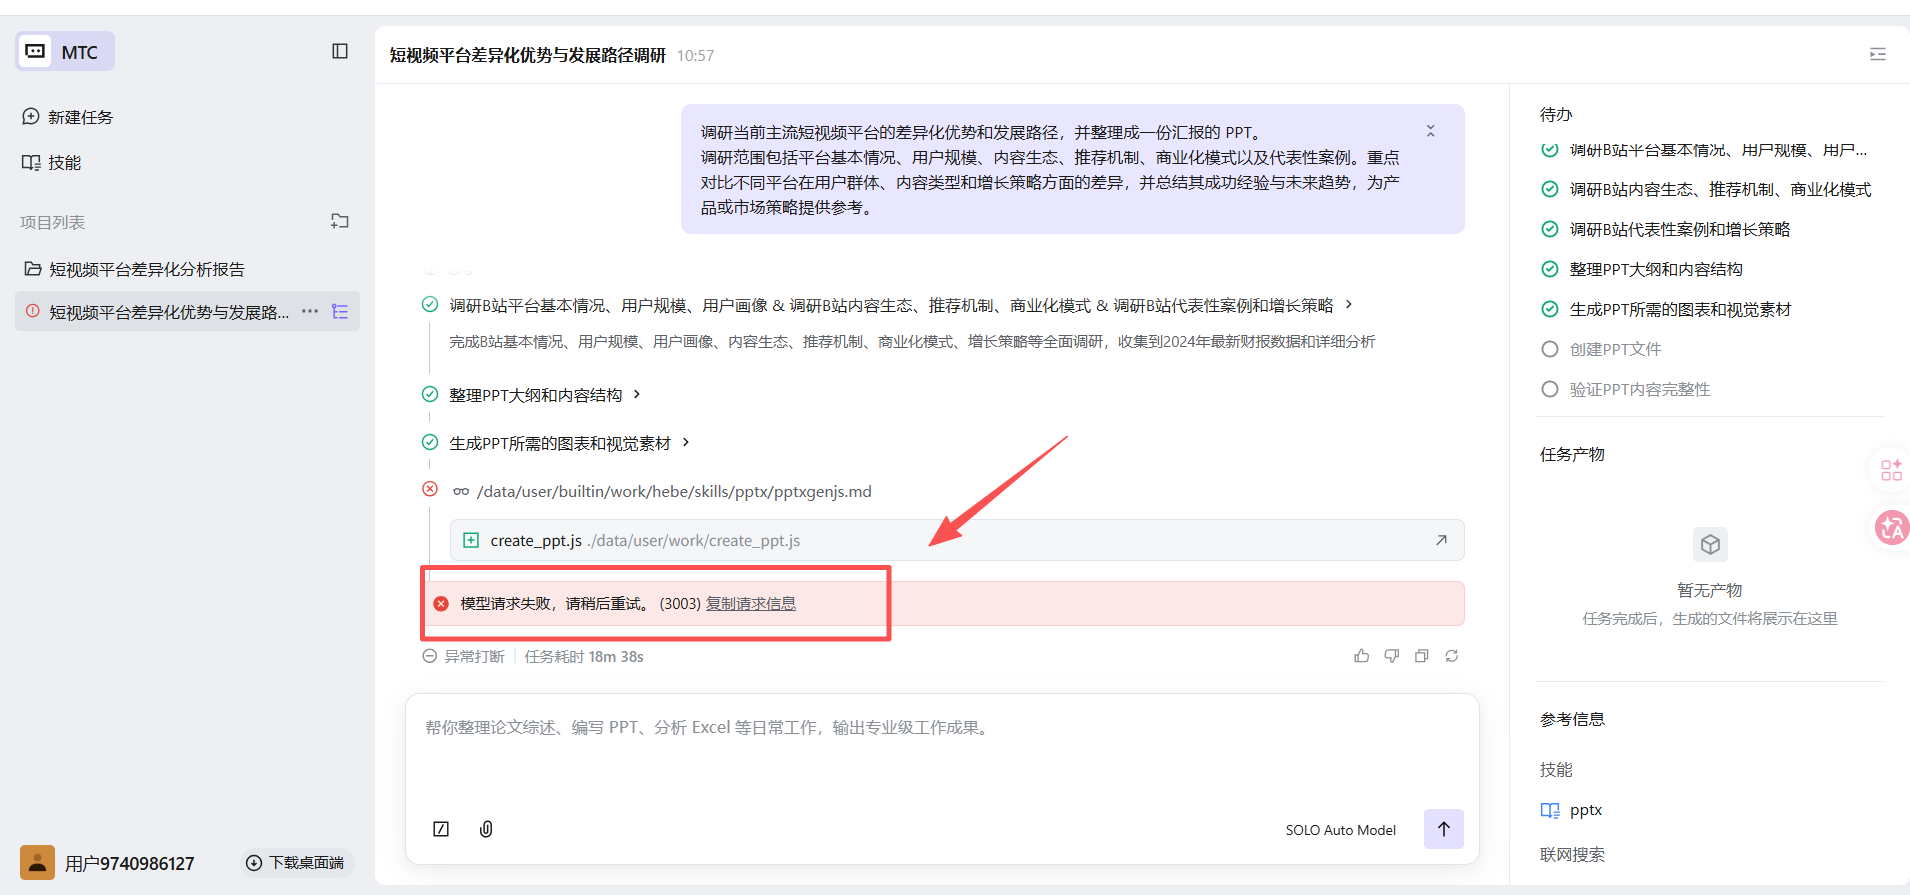Give a thumbs up to the response
The height and width of the screenshot is (895, 1910).
pos(1361,656)
